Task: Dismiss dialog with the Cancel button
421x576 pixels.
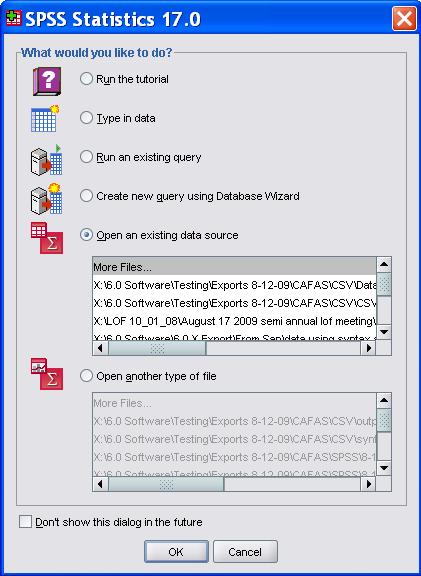Action: pyautogui.click(x=245, y=551)
